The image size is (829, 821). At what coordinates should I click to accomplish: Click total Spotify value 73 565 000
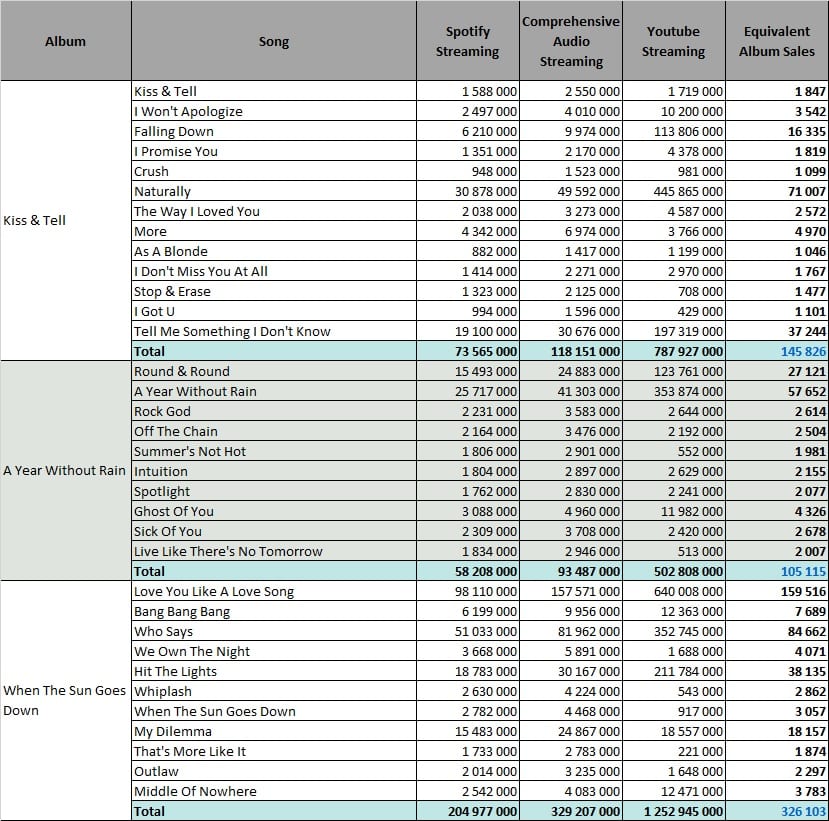click(468, 352)
